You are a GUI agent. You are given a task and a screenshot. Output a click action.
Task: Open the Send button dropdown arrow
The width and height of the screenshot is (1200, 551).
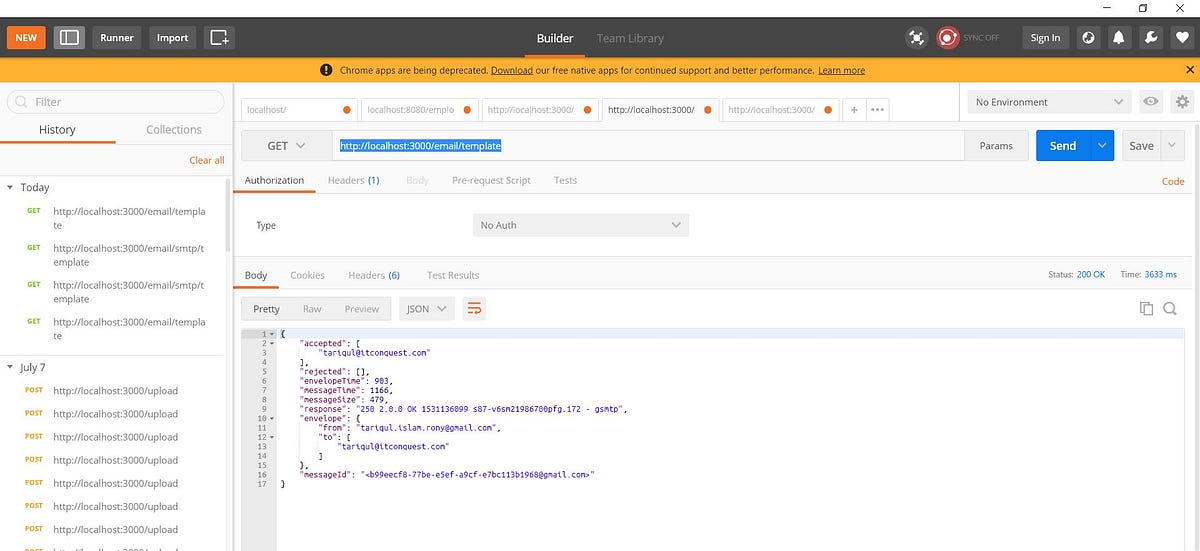pos(1102,146)
